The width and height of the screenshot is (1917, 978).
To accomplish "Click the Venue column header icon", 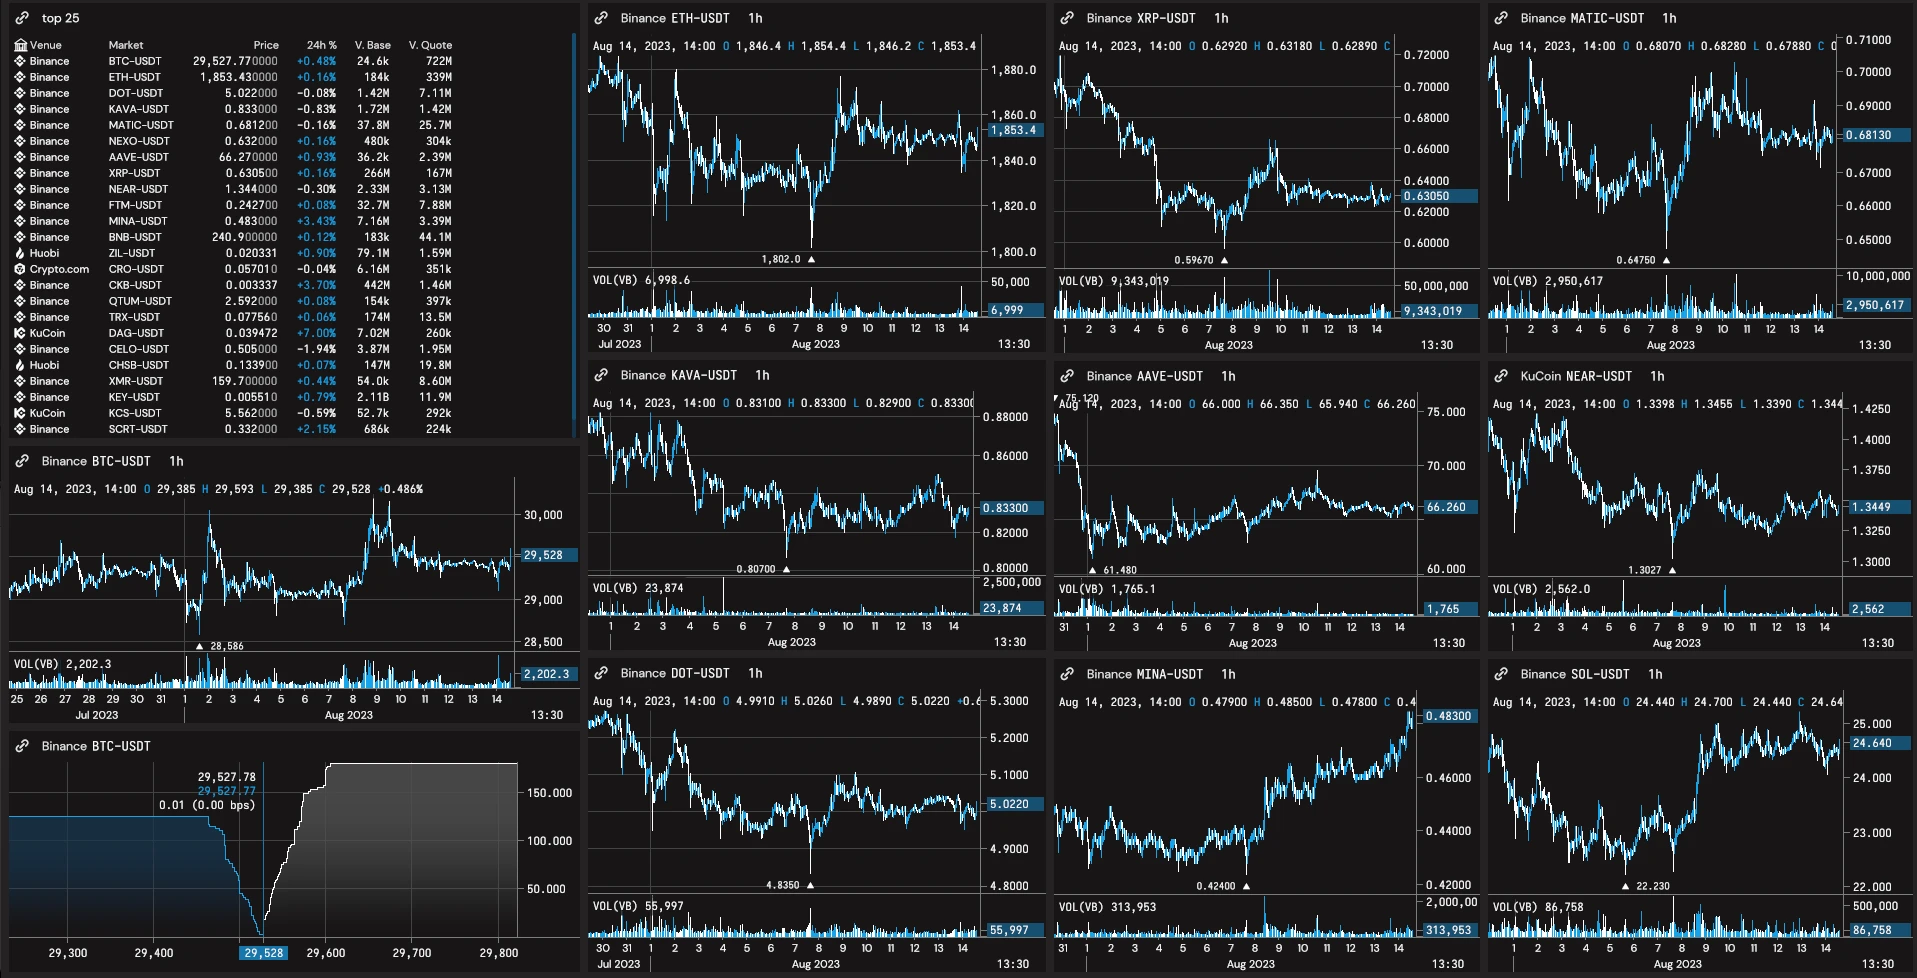I will (x=20, y=45).
